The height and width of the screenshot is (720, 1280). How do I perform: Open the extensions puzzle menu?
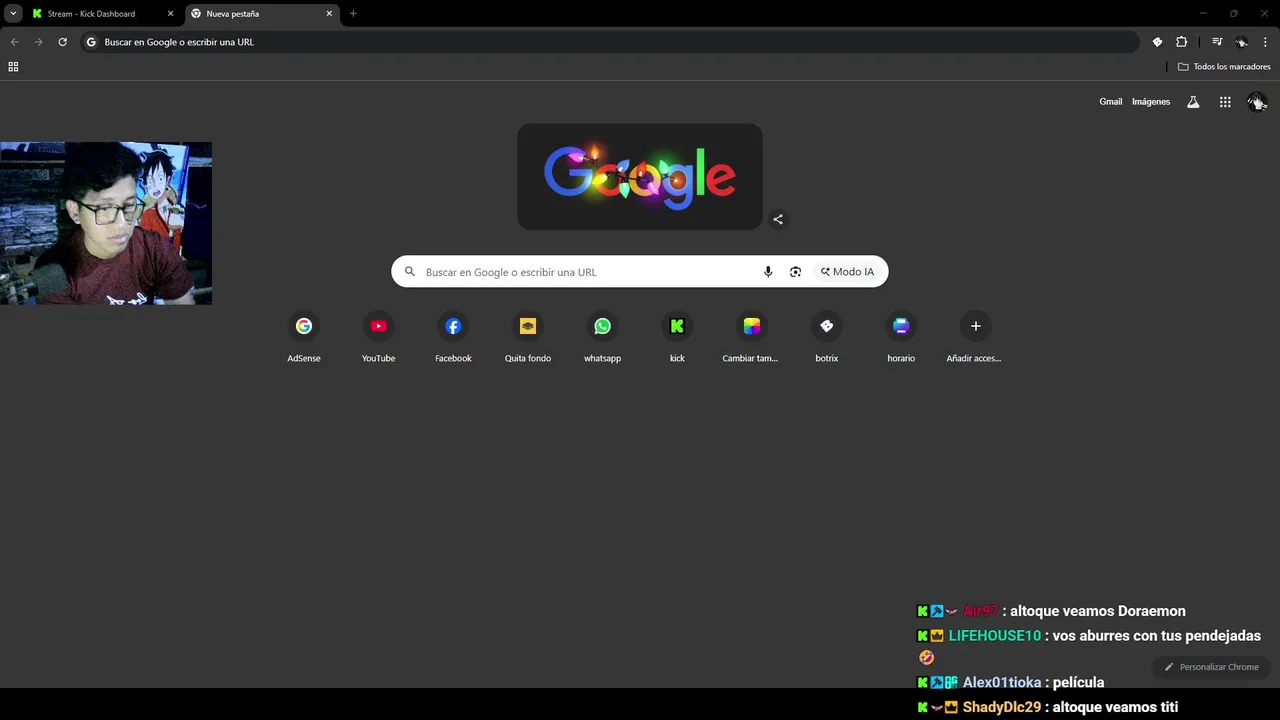(x=1181, y=42)
